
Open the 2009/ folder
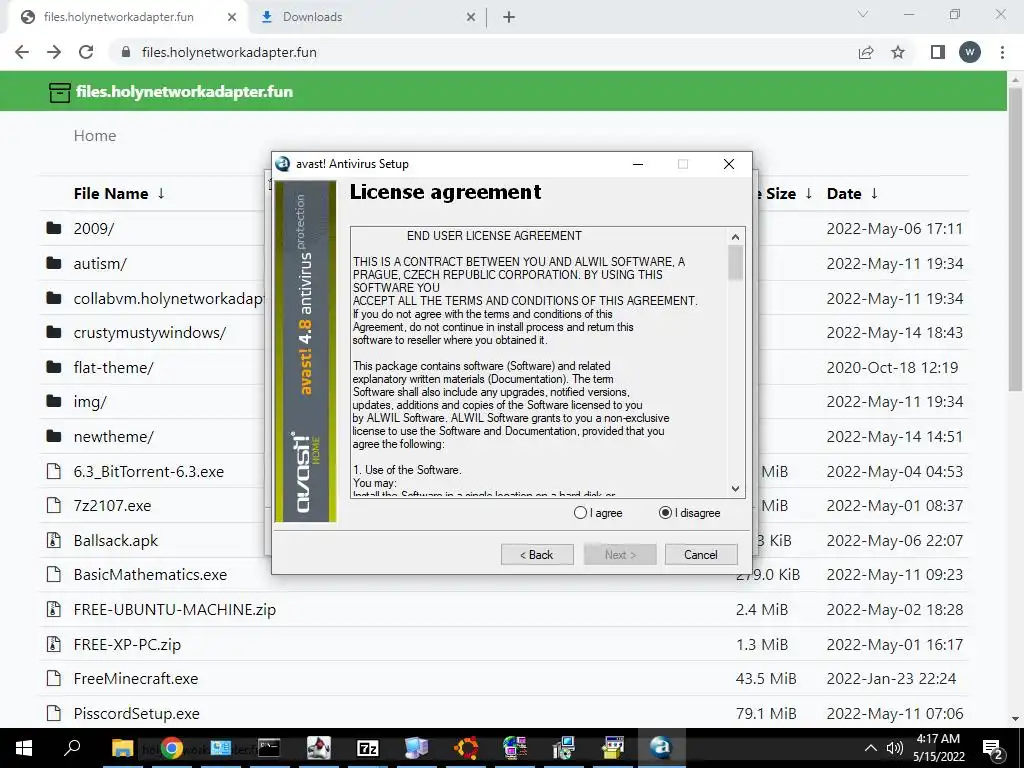[x=94, y=229]
